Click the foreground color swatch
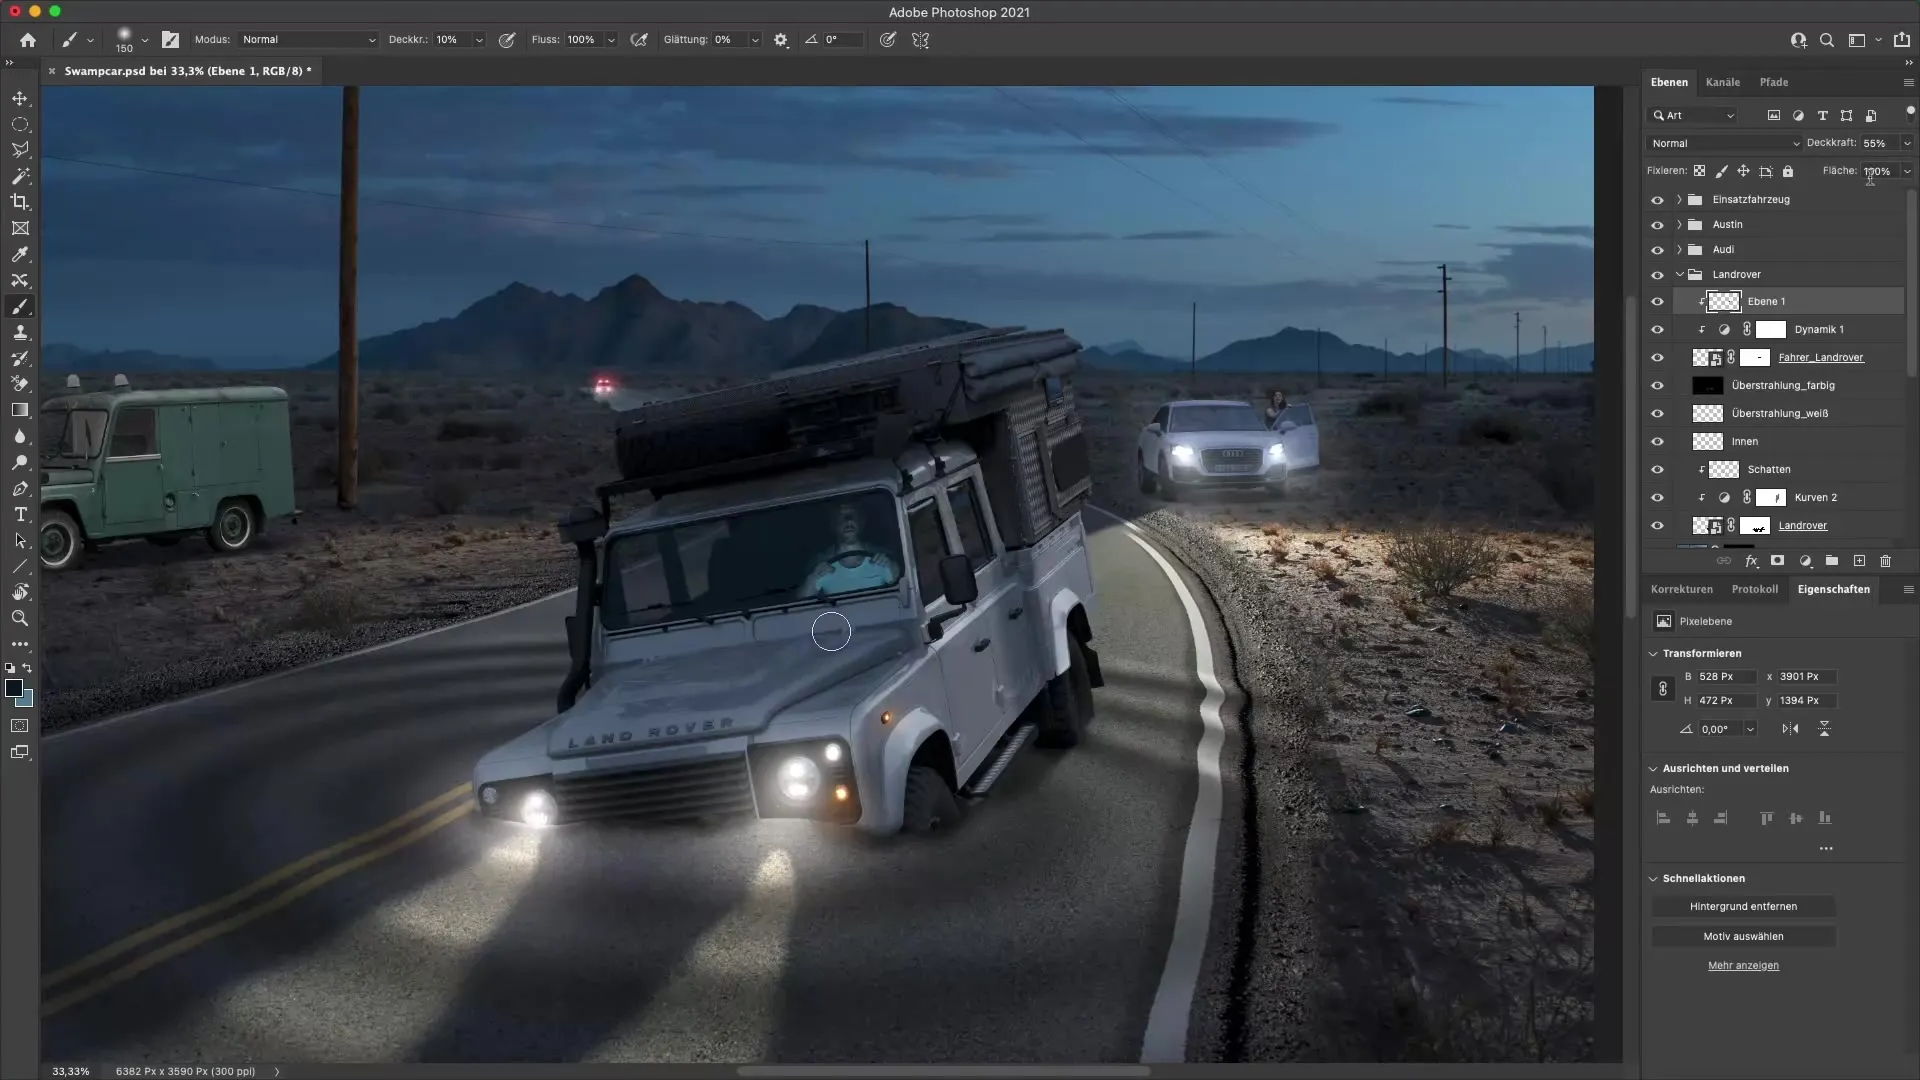This screenshot has height=1080, width=1920. (14, 688)
